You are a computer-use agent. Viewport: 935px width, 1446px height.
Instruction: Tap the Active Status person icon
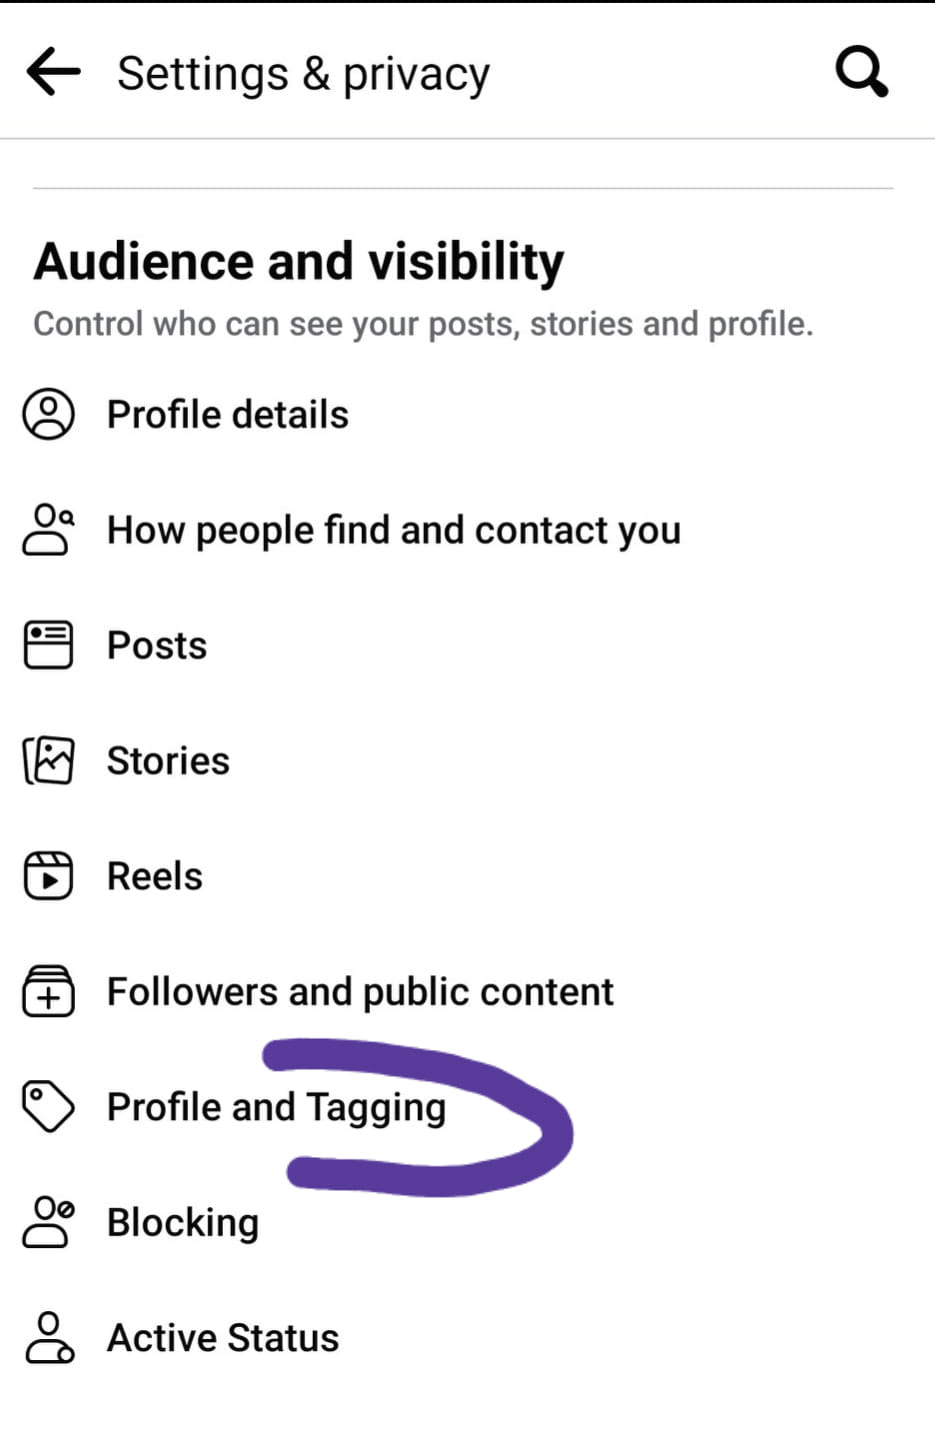(48, 1338)
